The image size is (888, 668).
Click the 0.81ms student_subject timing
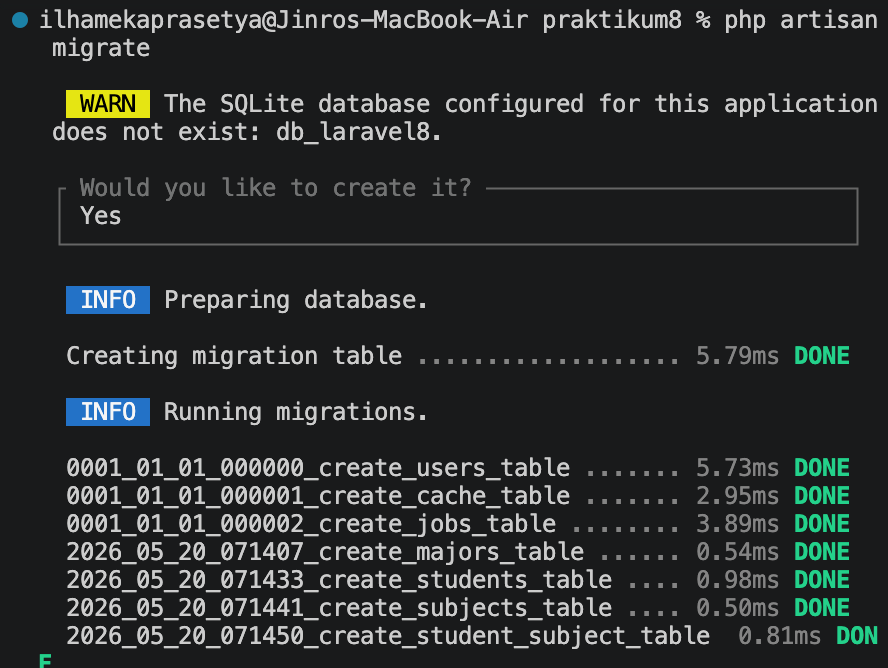tap(779, 636)
